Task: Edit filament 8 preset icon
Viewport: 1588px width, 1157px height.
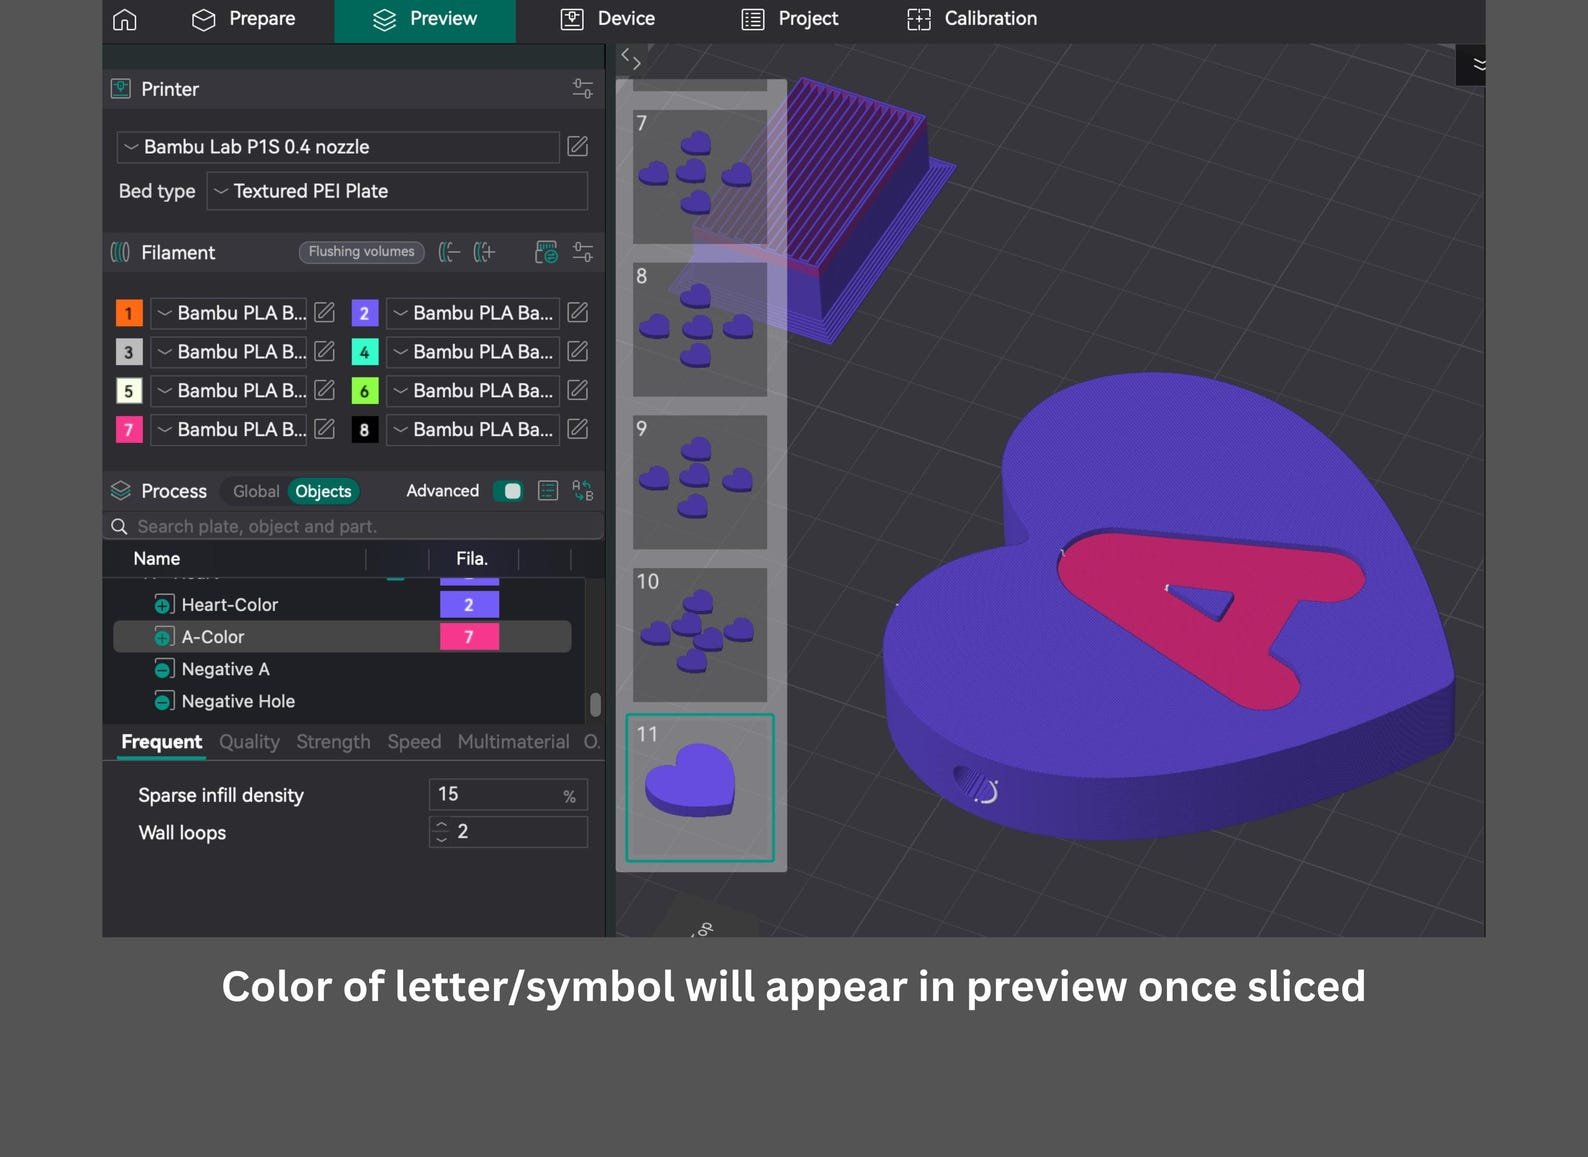Action: pos(578,429)
